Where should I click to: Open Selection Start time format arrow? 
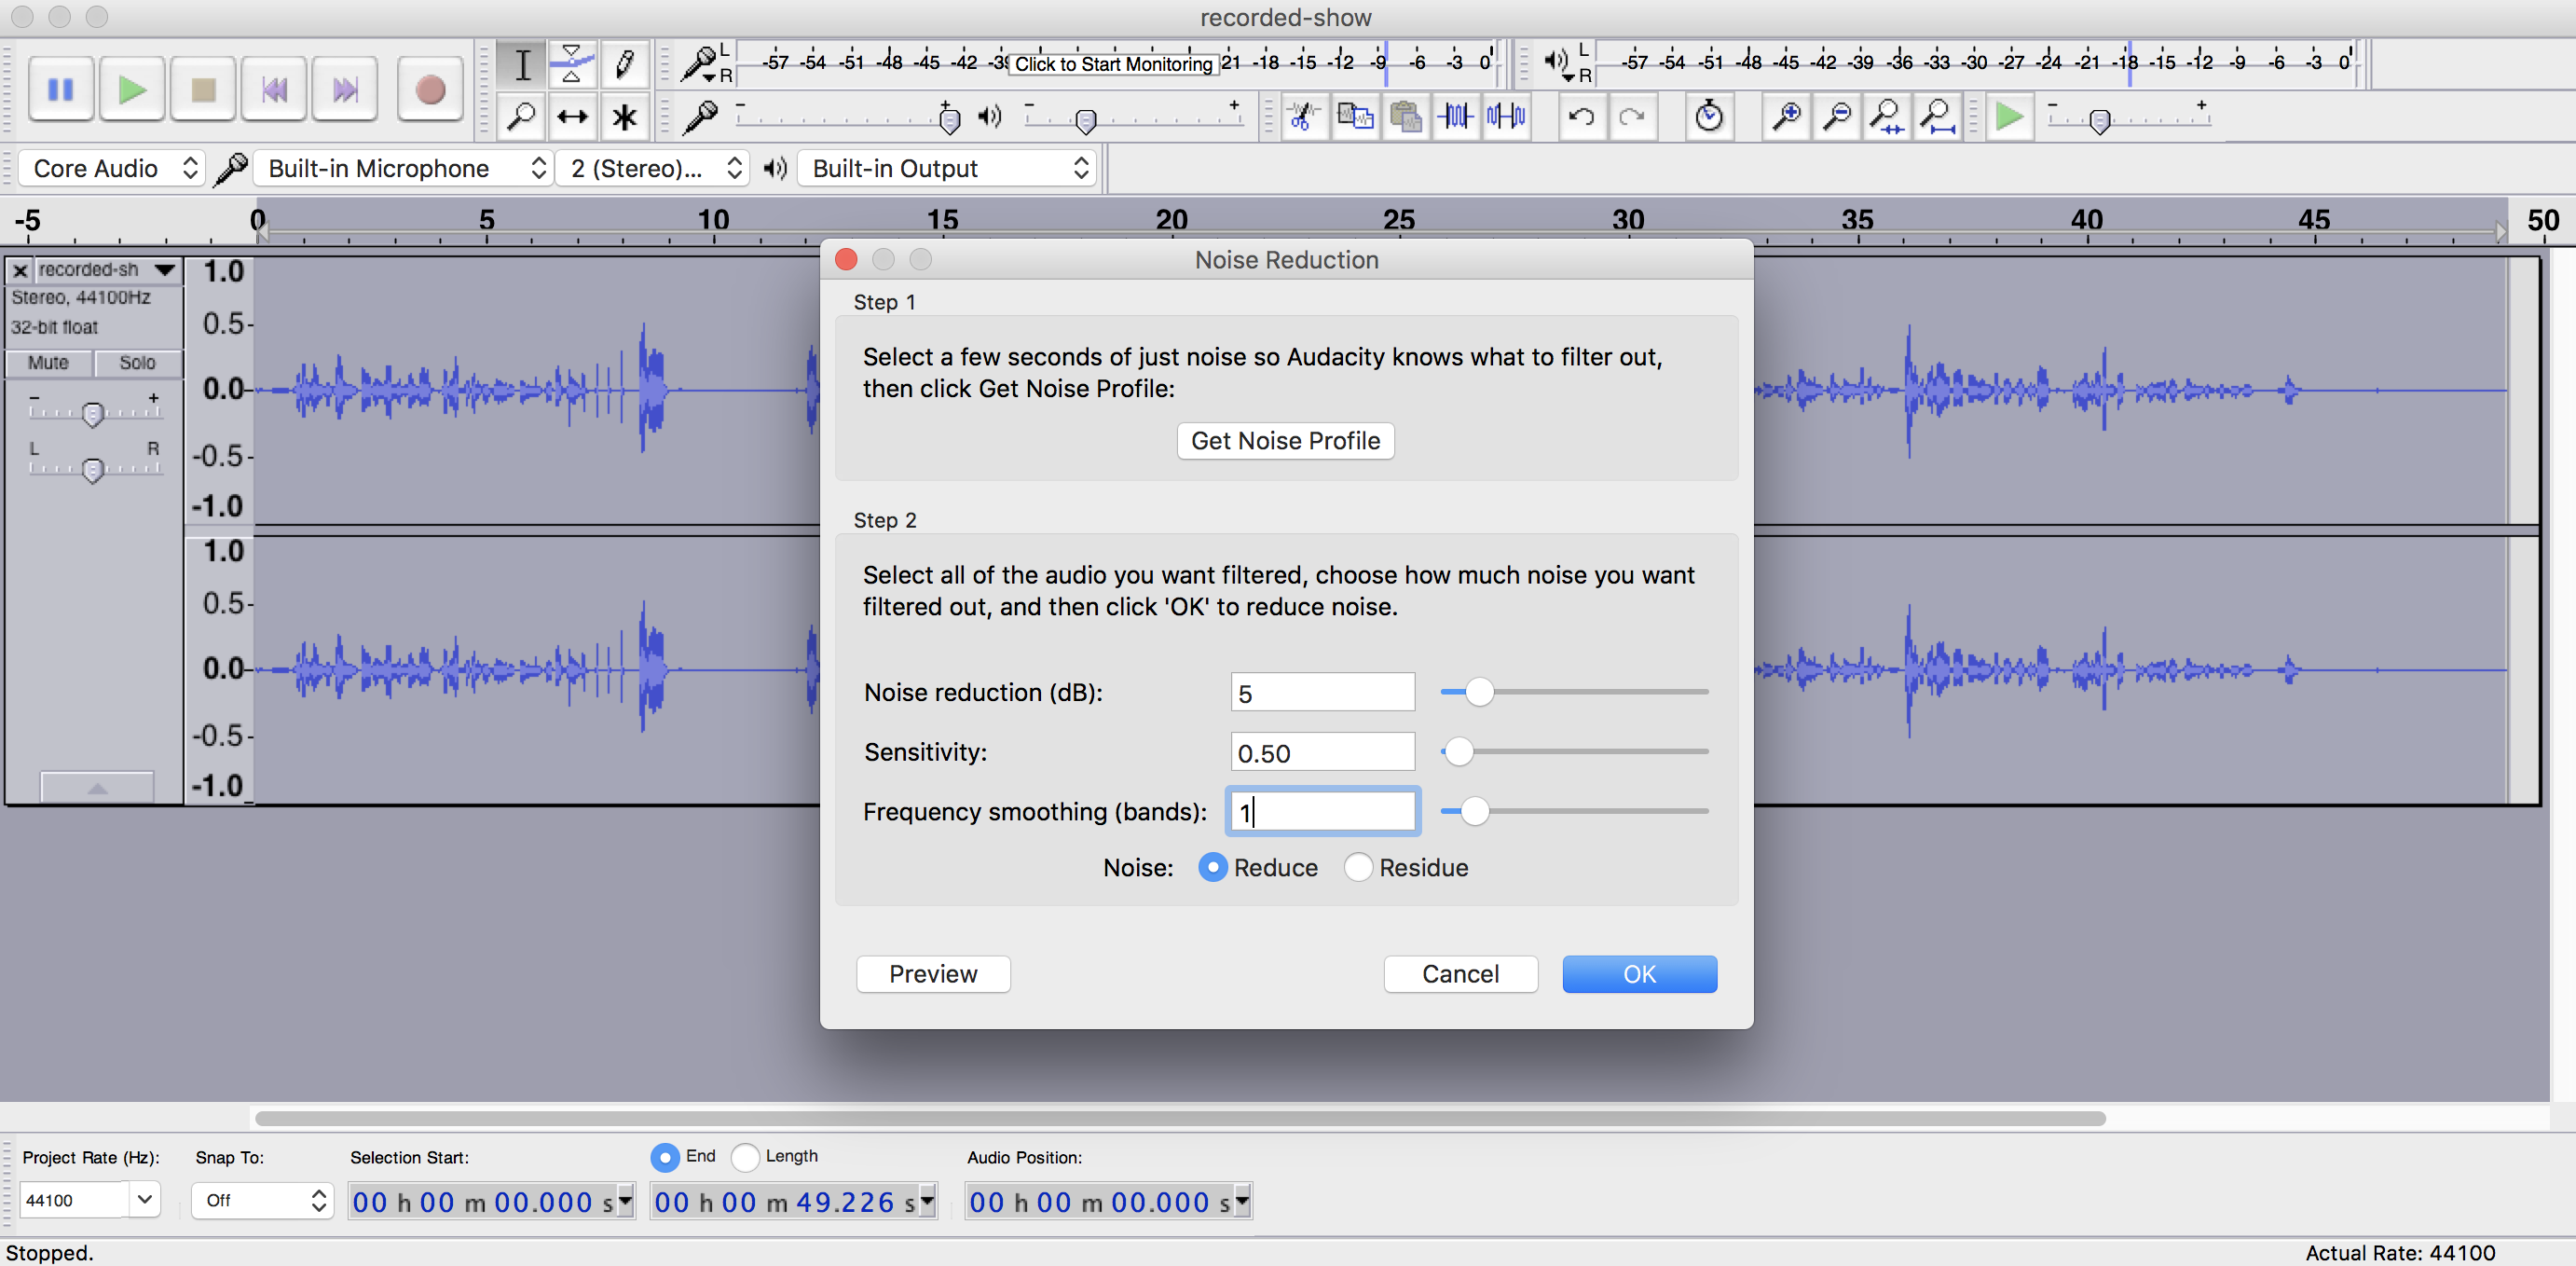coord(625,1200)
